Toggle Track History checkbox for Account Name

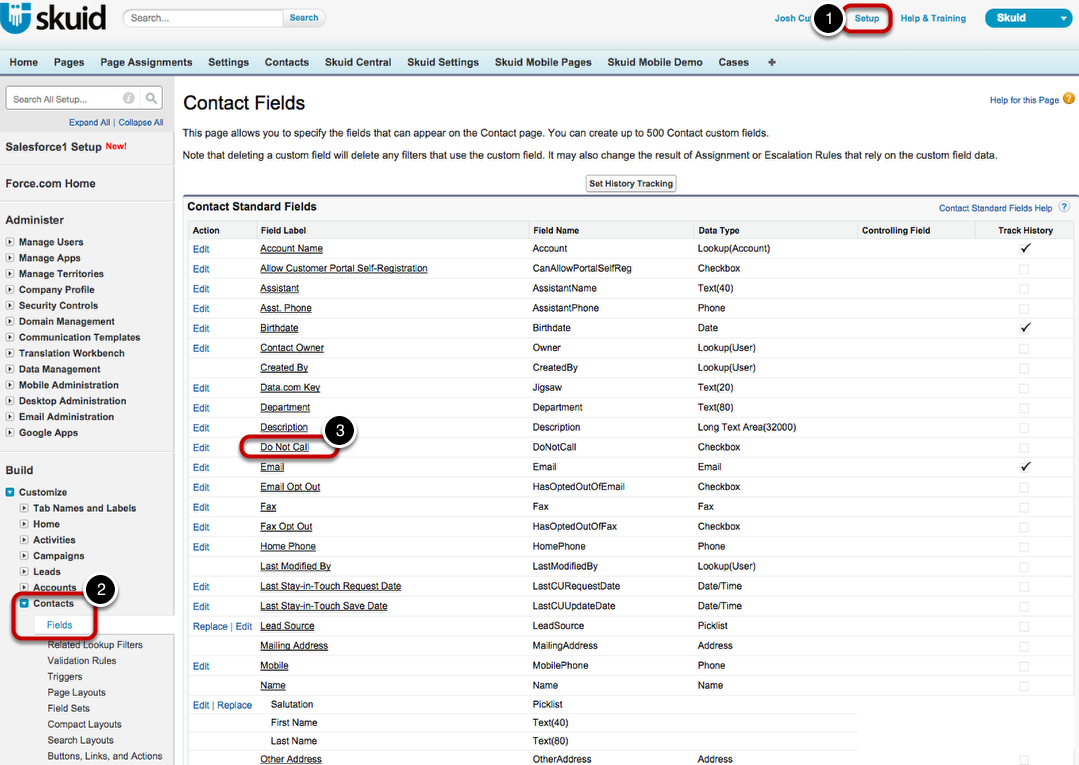tap(1024, 248)
